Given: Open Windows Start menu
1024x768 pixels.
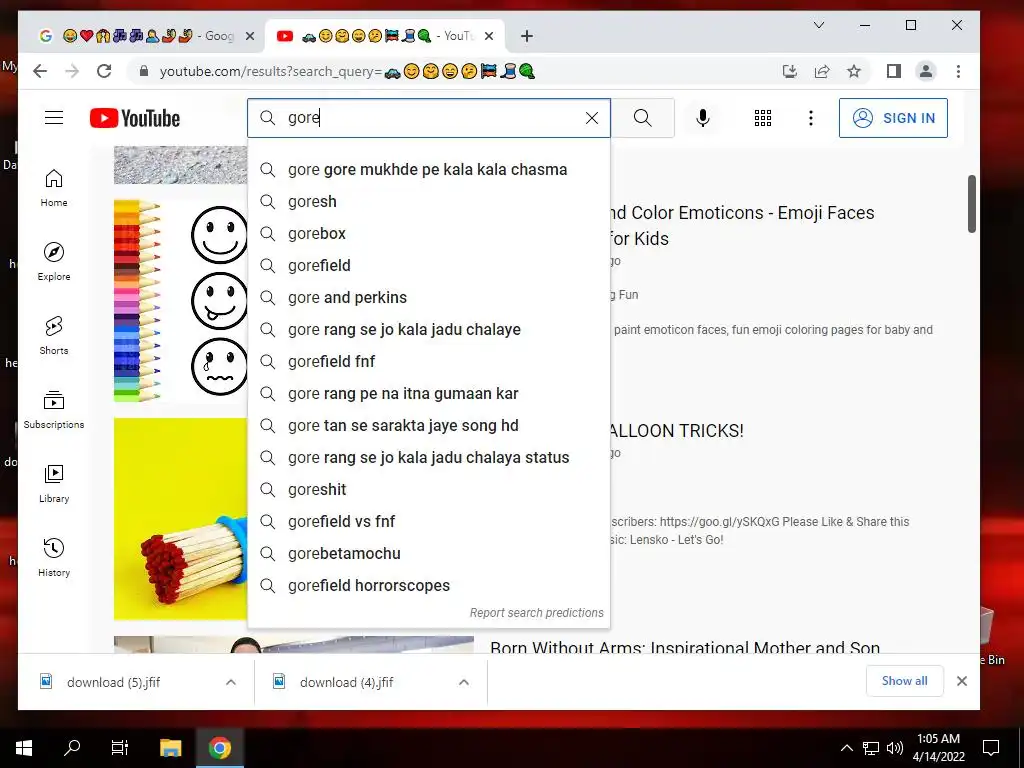Looking at the screenshot, I should coord(24,748).
